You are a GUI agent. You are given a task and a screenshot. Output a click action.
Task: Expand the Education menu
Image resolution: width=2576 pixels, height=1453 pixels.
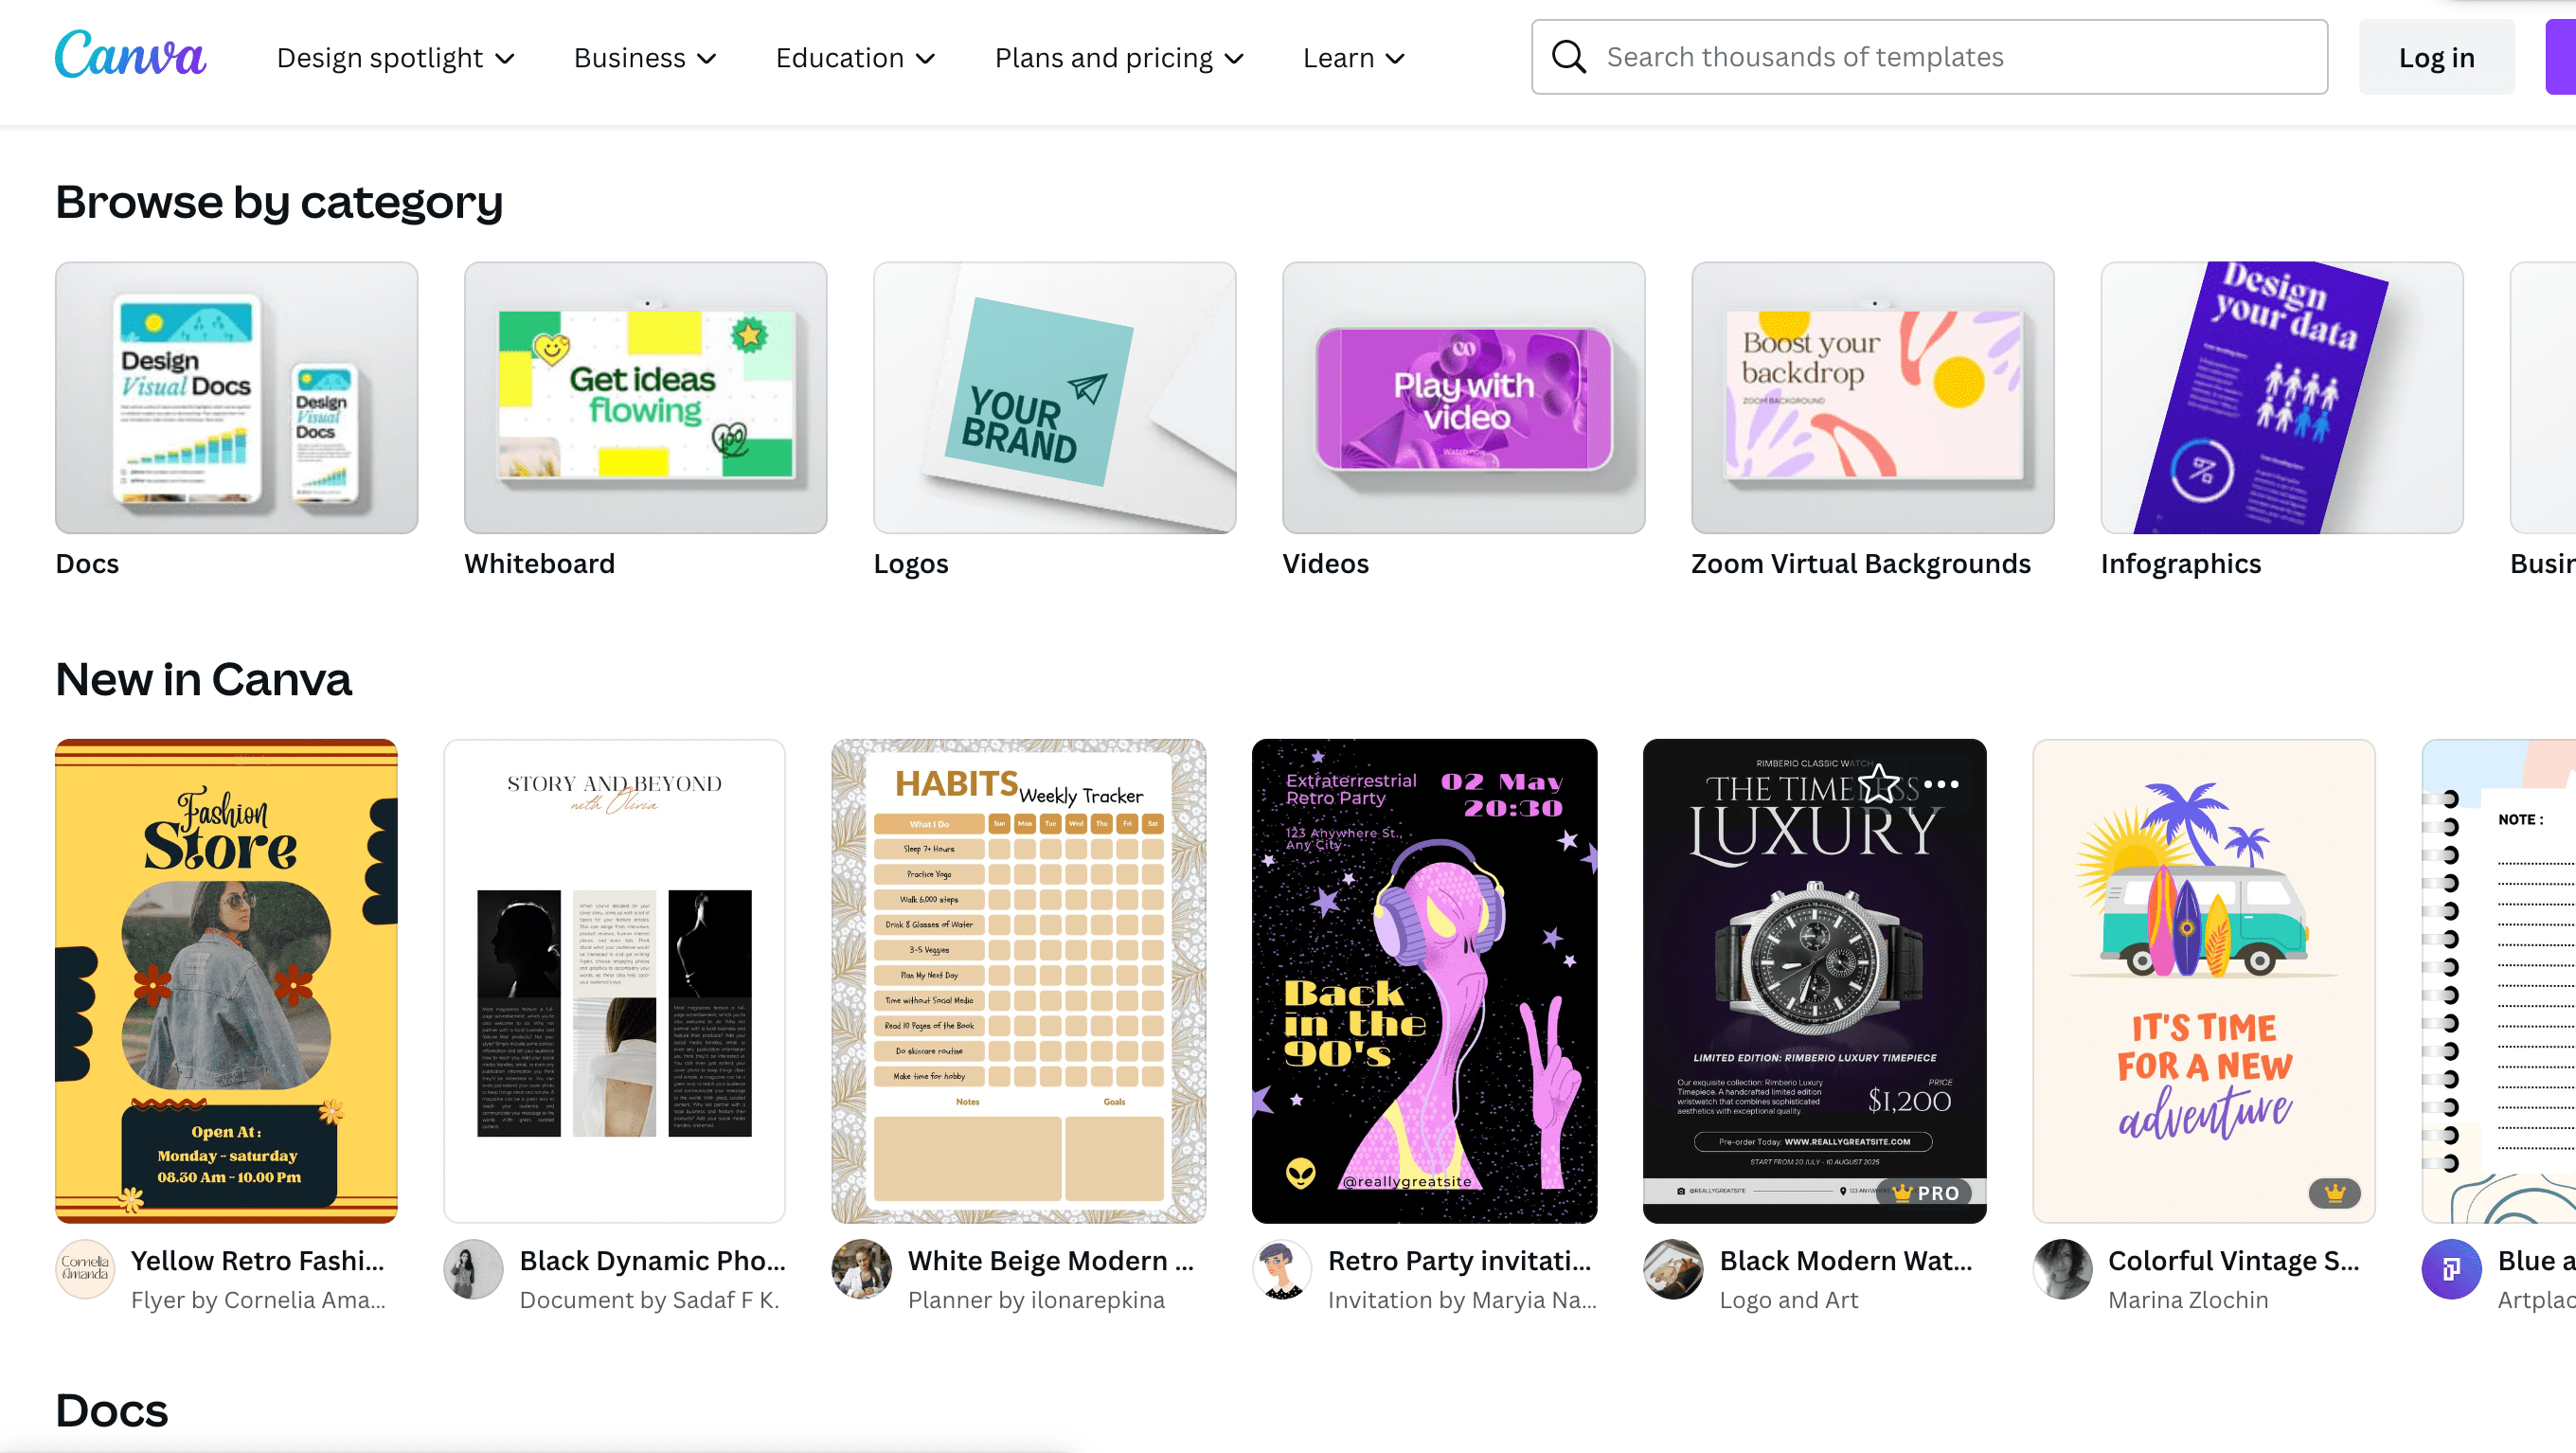[x=856, y=58]
